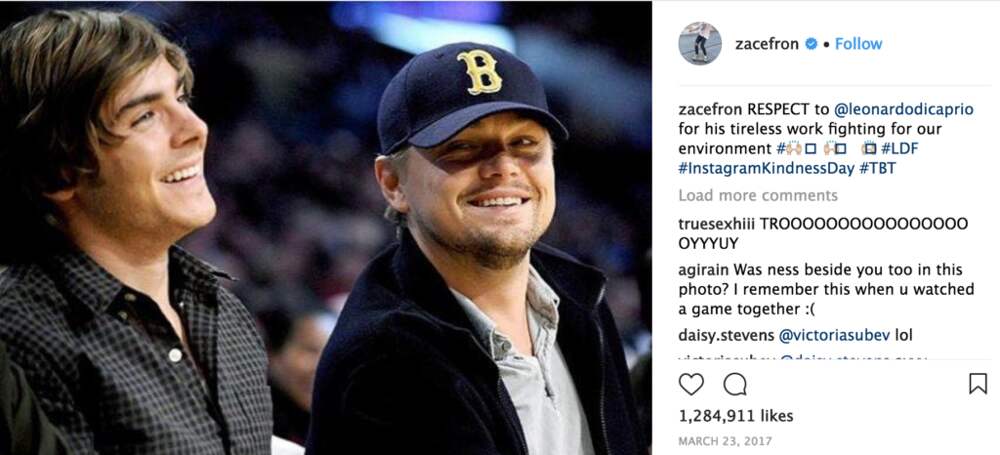
Task: Click zacefron username in the caption
Action: point(710,108)
